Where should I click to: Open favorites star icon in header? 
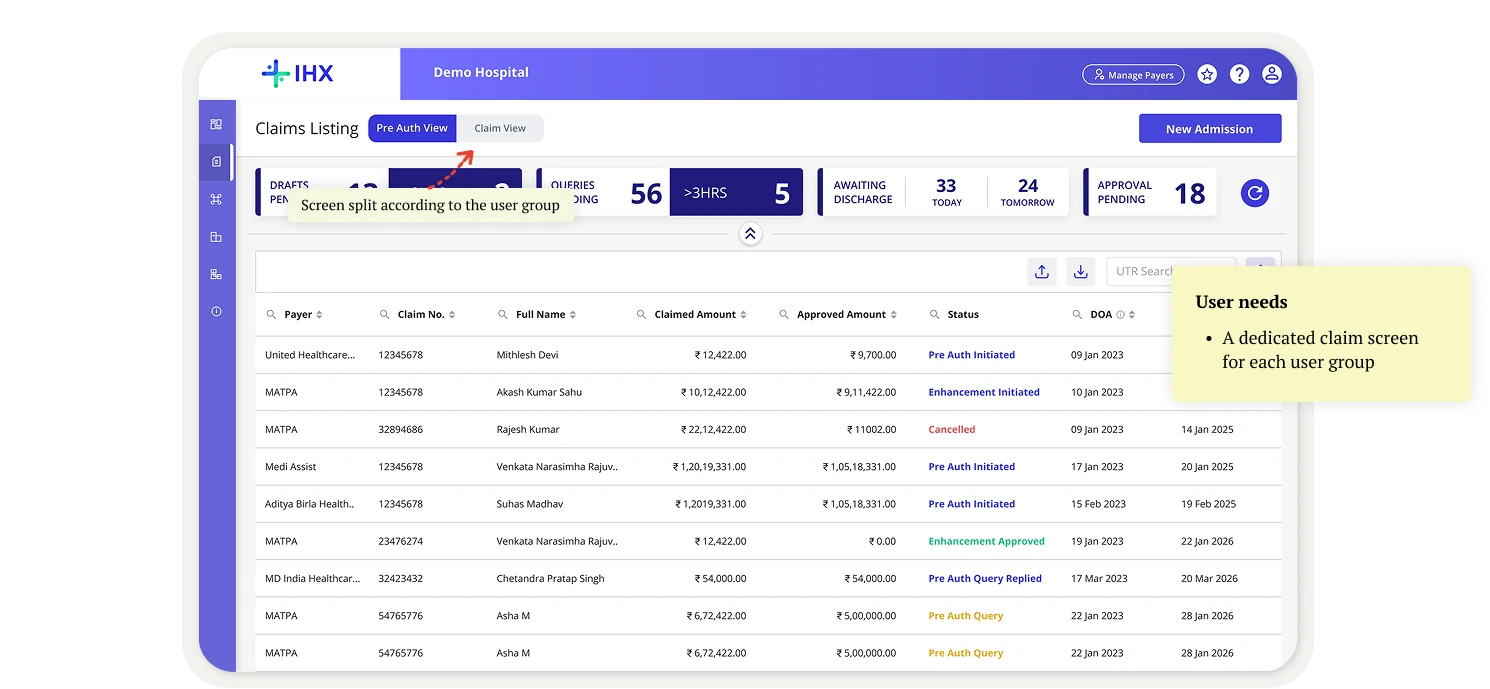[x=1207, y=74]
